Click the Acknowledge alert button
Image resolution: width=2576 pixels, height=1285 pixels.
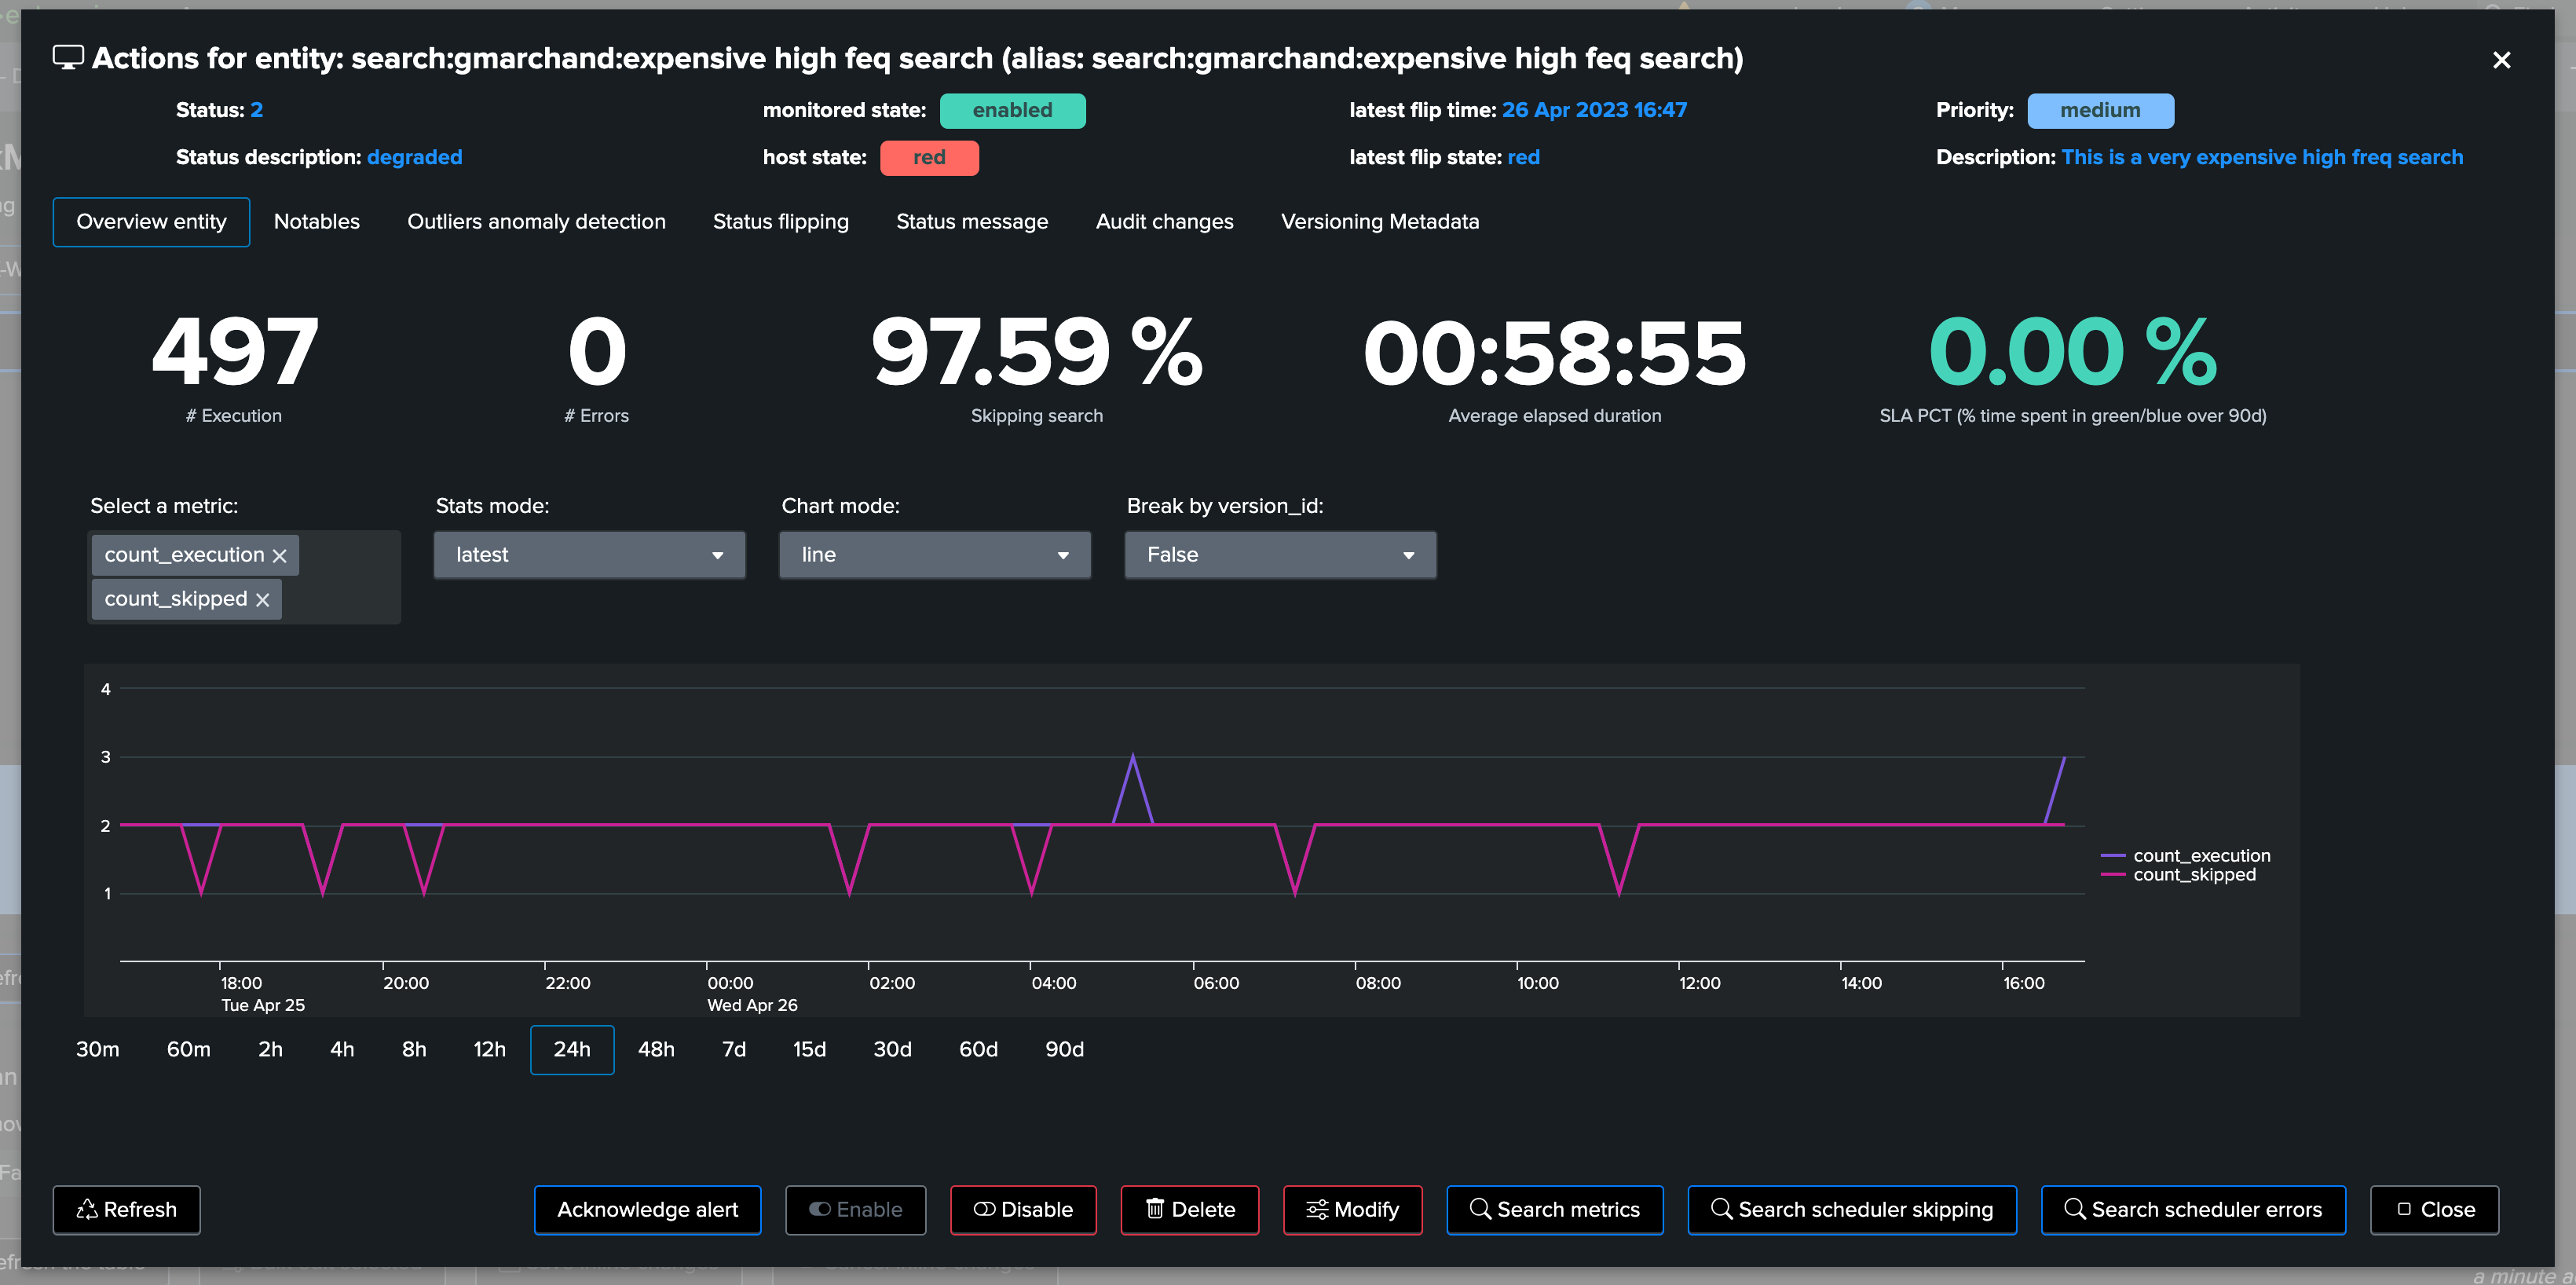[x=647, y=1210]
